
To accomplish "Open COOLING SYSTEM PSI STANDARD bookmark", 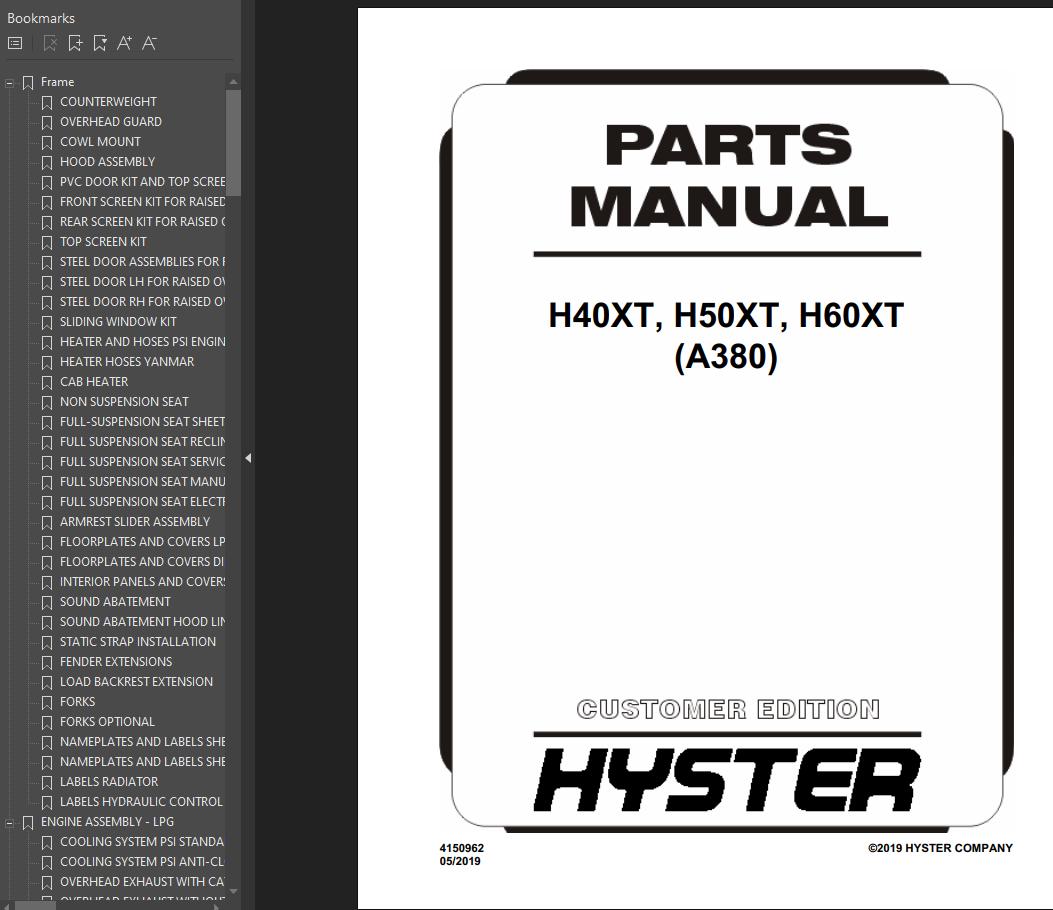I will (x=142, y=842).
